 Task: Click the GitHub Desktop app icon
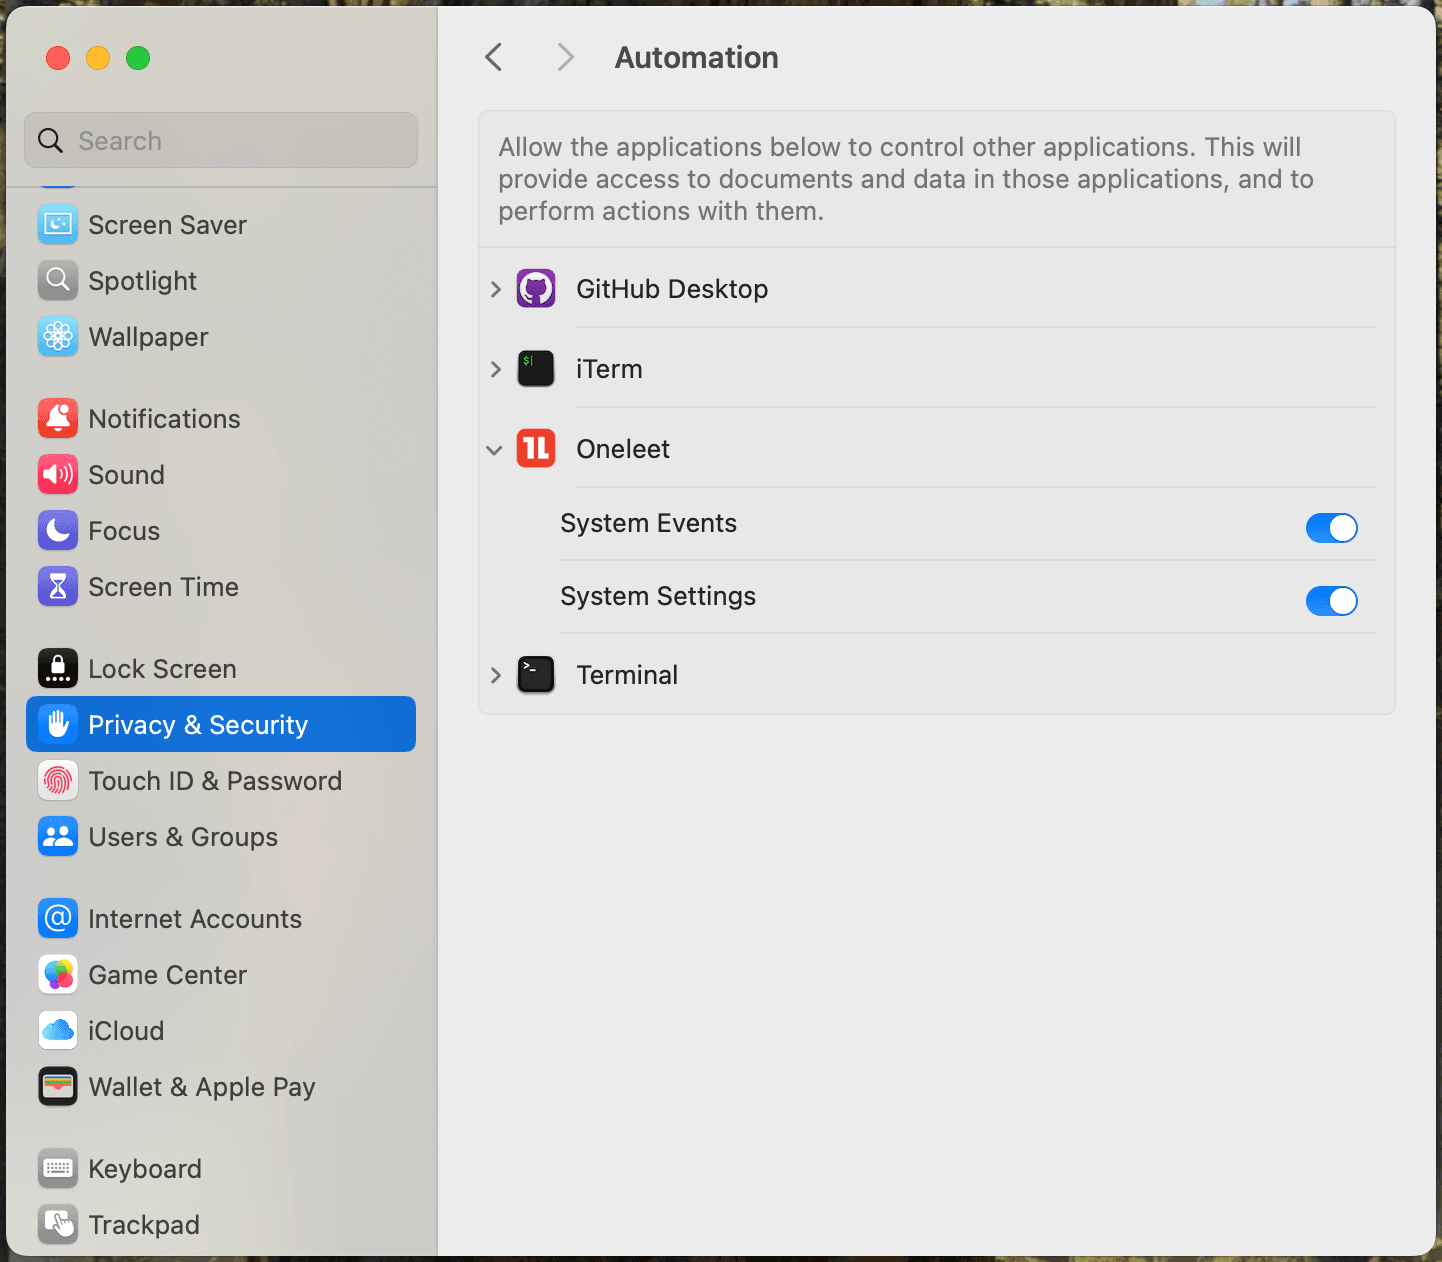536,288
